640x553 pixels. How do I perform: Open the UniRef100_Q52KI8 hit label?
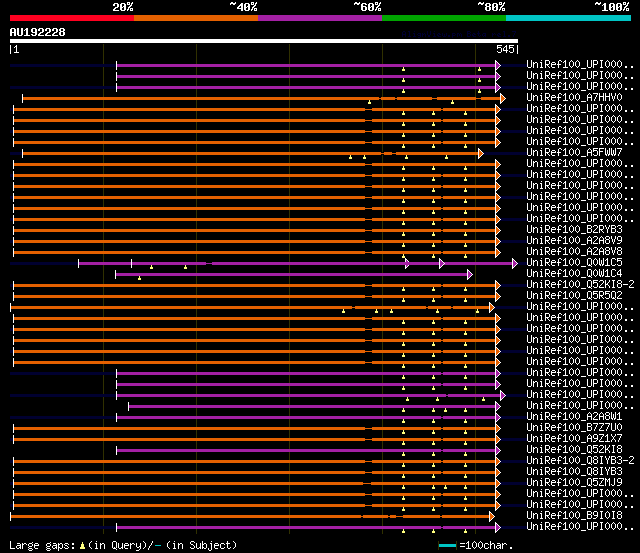click(574, 449)
